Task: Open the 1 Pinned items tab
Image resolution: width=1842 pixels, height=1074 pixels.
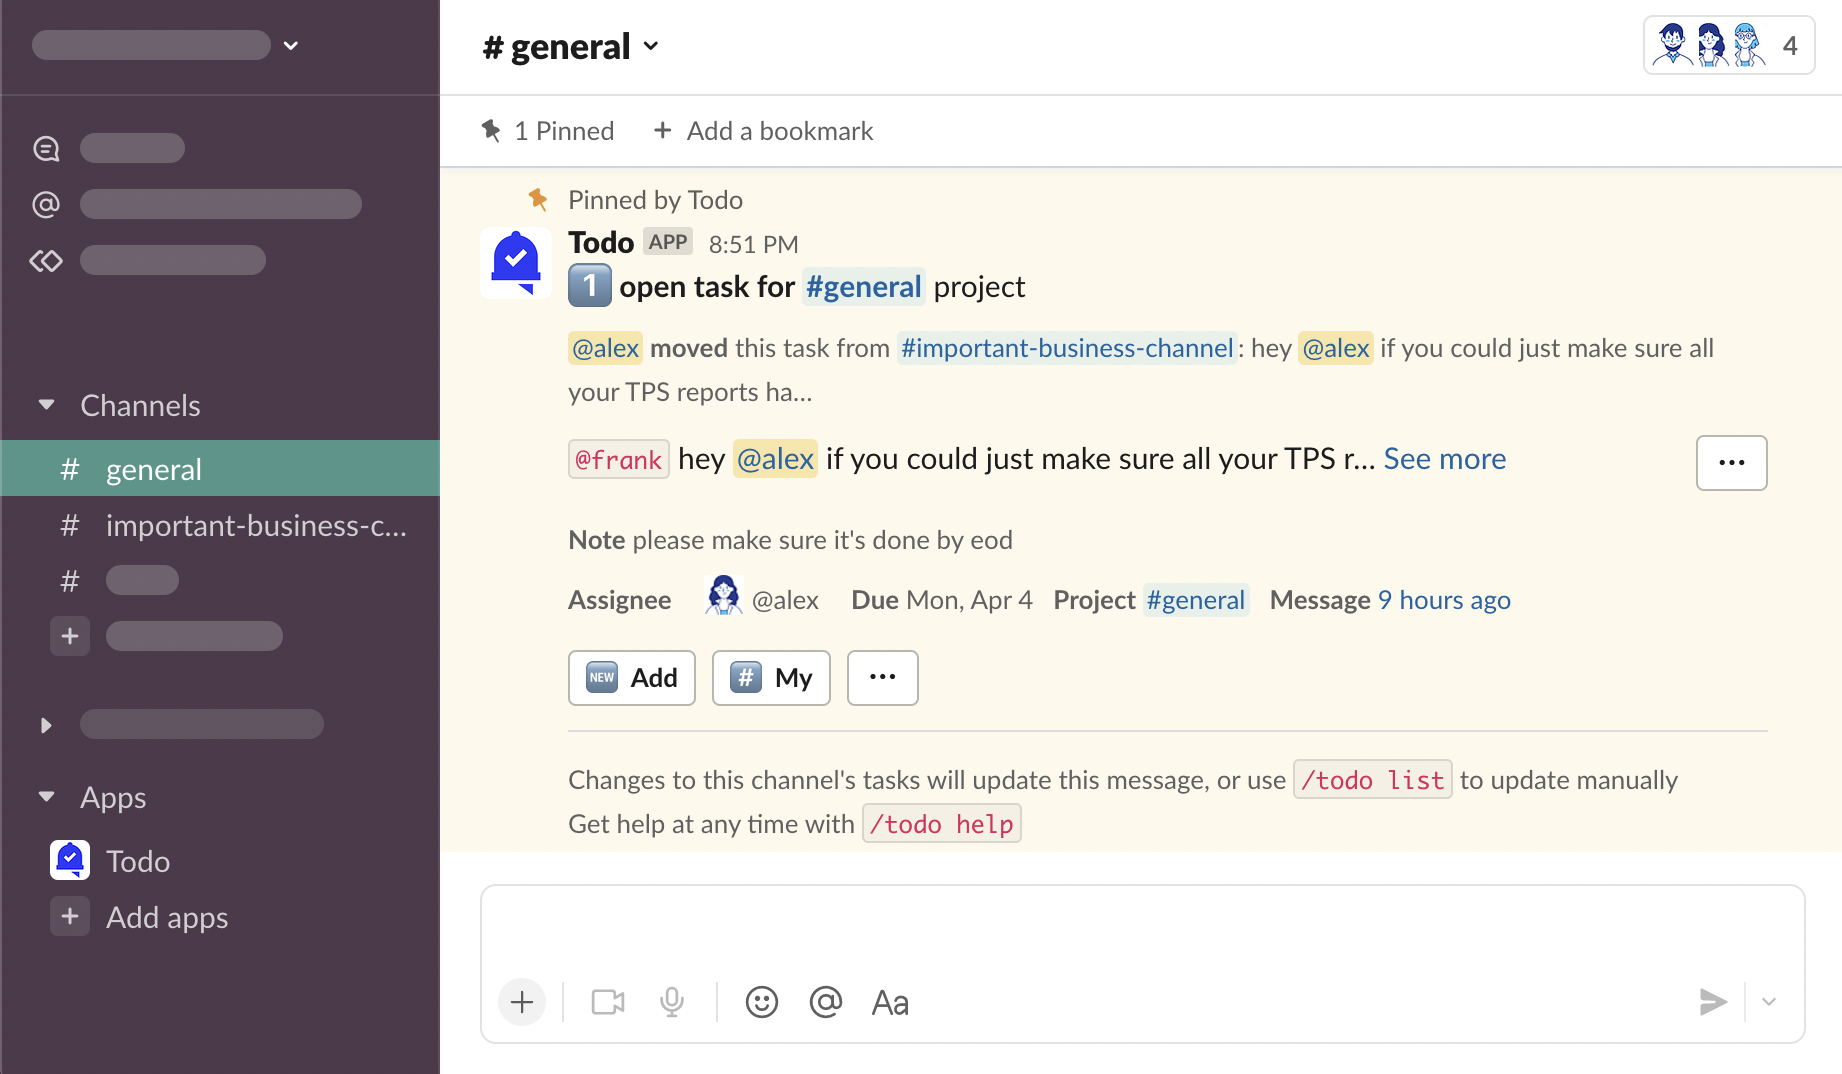Action: 548,131
